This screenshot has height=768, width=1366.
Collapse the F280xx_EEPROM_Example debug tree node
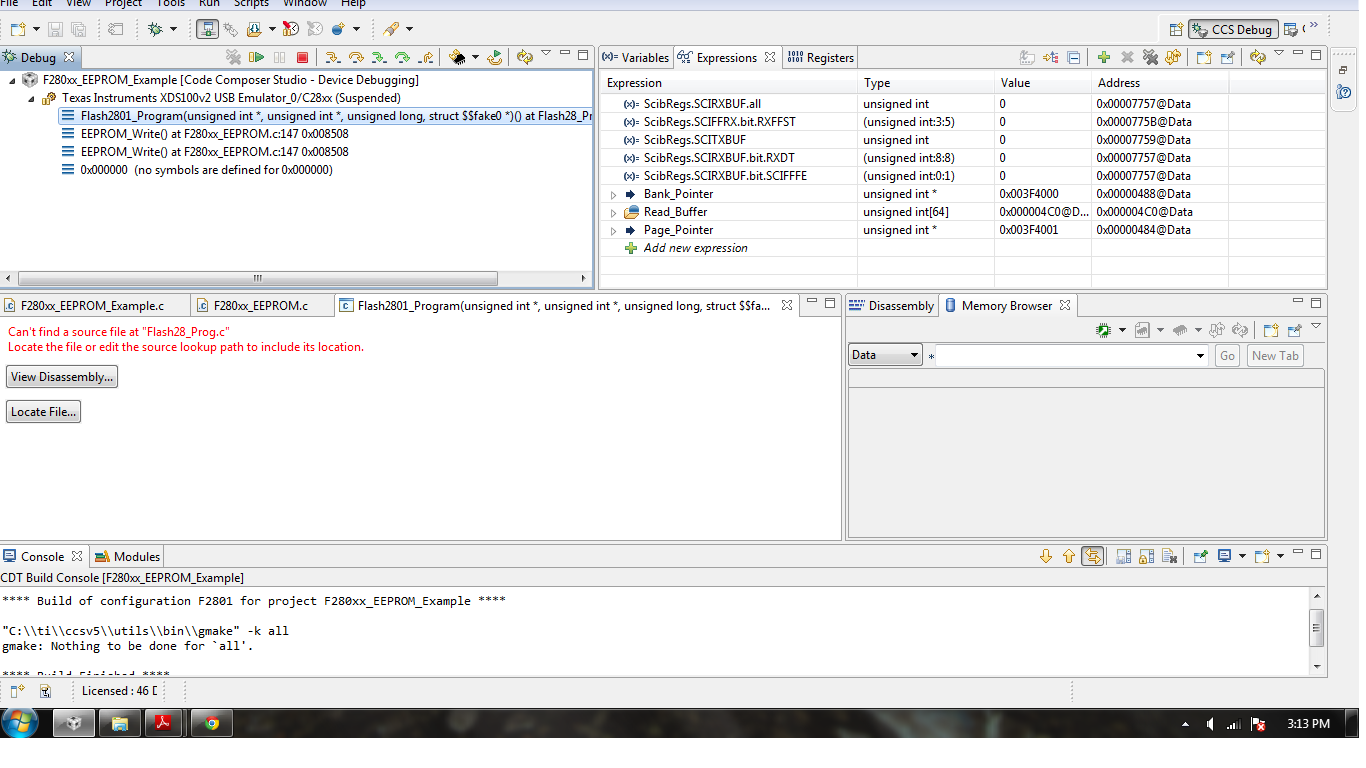pyautogui.click(x=11, y=80)
